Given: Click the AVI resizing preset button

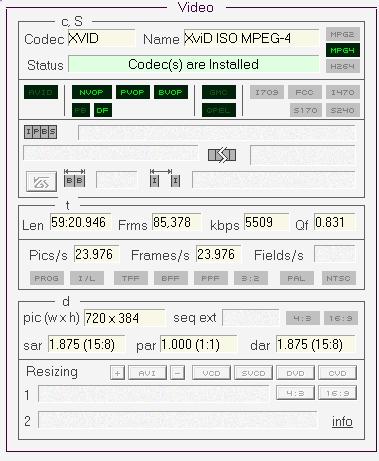Looking at the screenshot, I should click(x=147, y=373).
